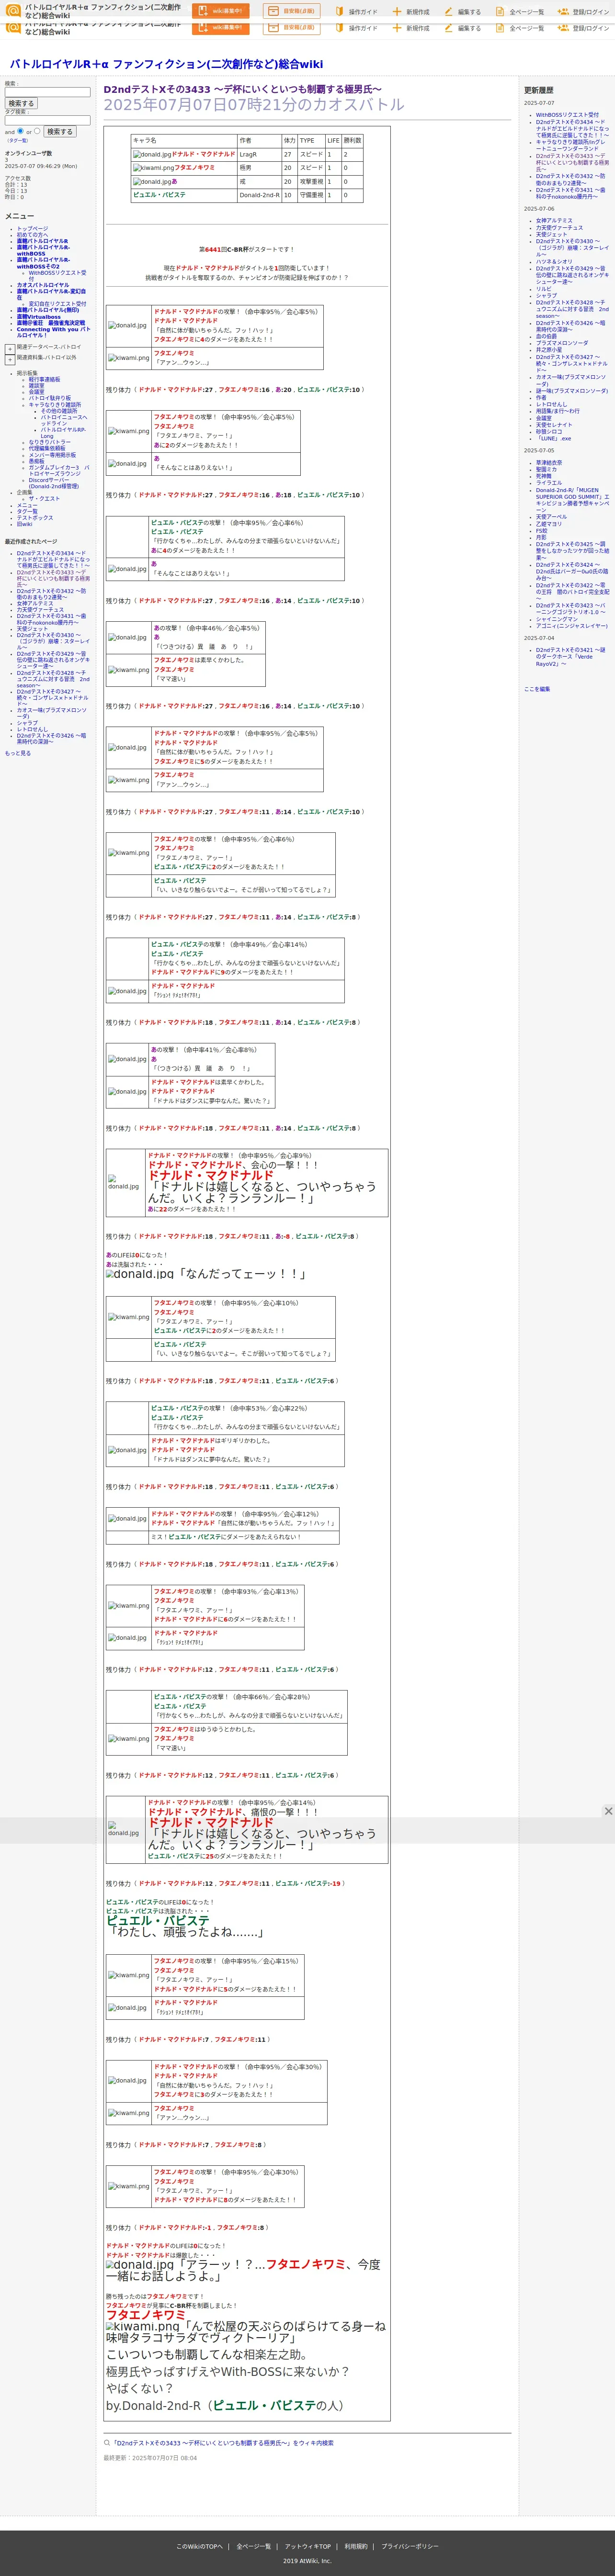This screenshot has width=615, height=2576.
Task: Open 用語集/ま行〜わ行 link
Action: pyautogui.click(x=557, y=411)
